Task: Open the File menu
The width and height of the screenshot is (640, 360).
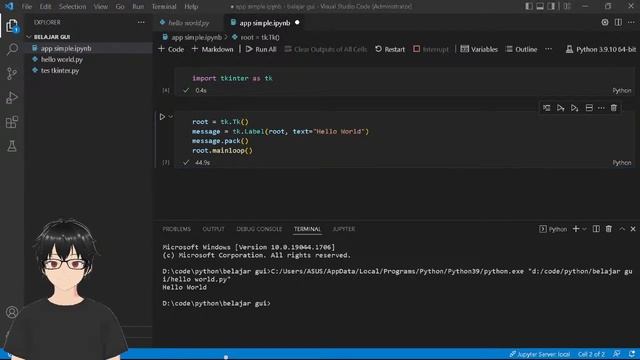Action: coord(27,7)
